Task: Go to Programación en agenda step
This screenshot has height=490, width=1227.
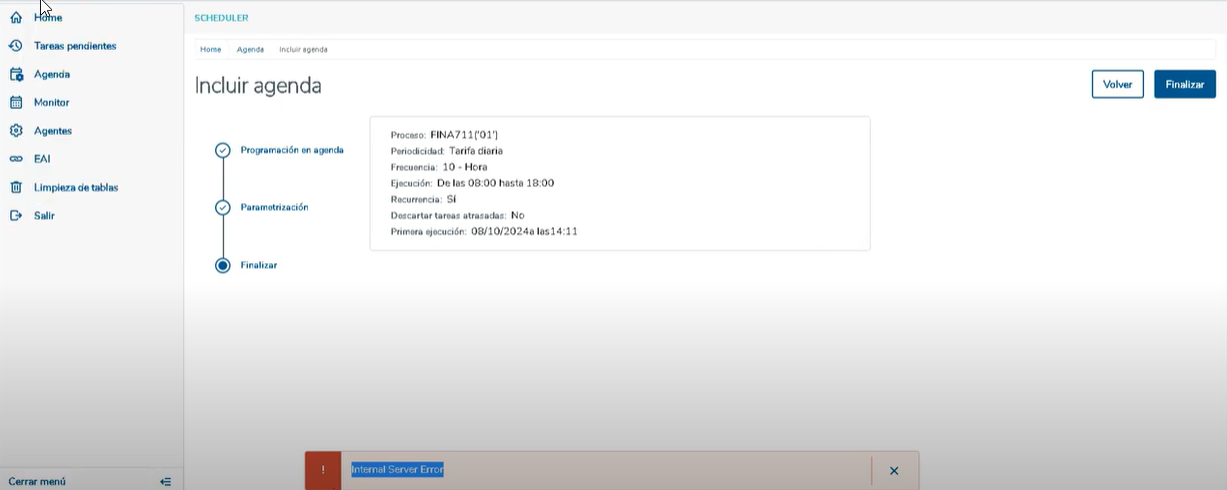Action: coord(292,150)
